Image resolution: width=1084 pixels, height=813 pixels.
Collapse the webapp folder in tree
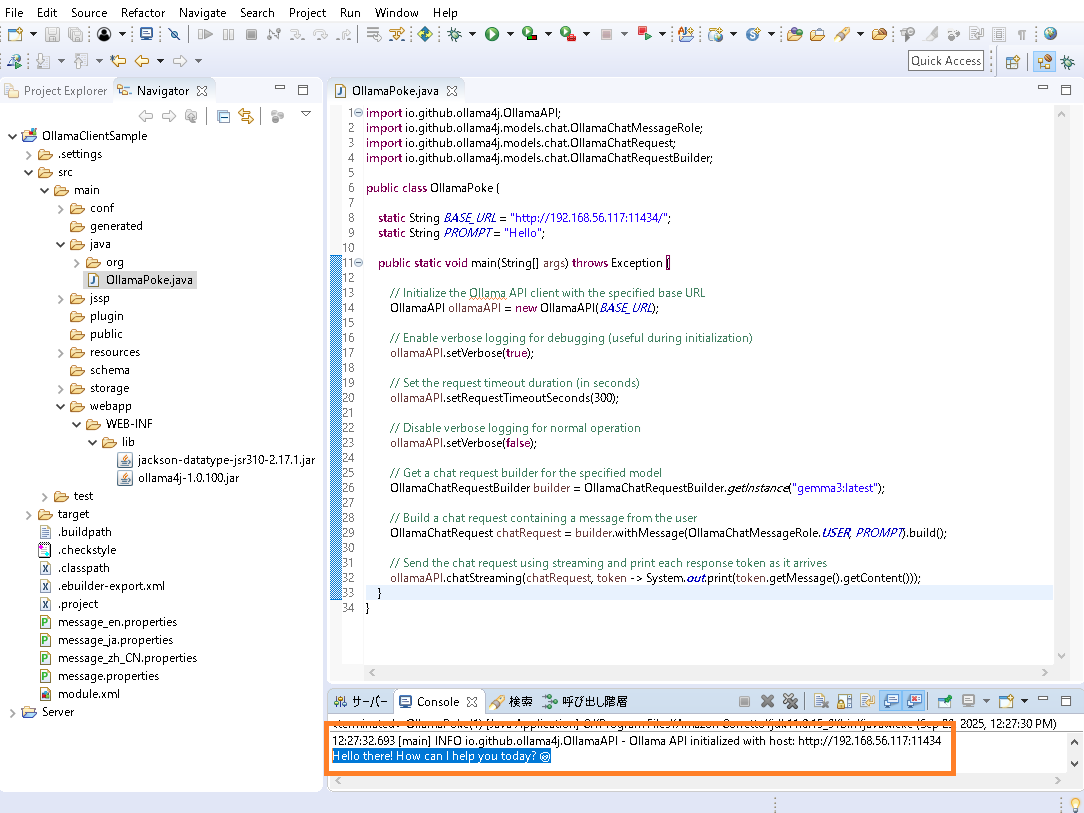(61, 406)
